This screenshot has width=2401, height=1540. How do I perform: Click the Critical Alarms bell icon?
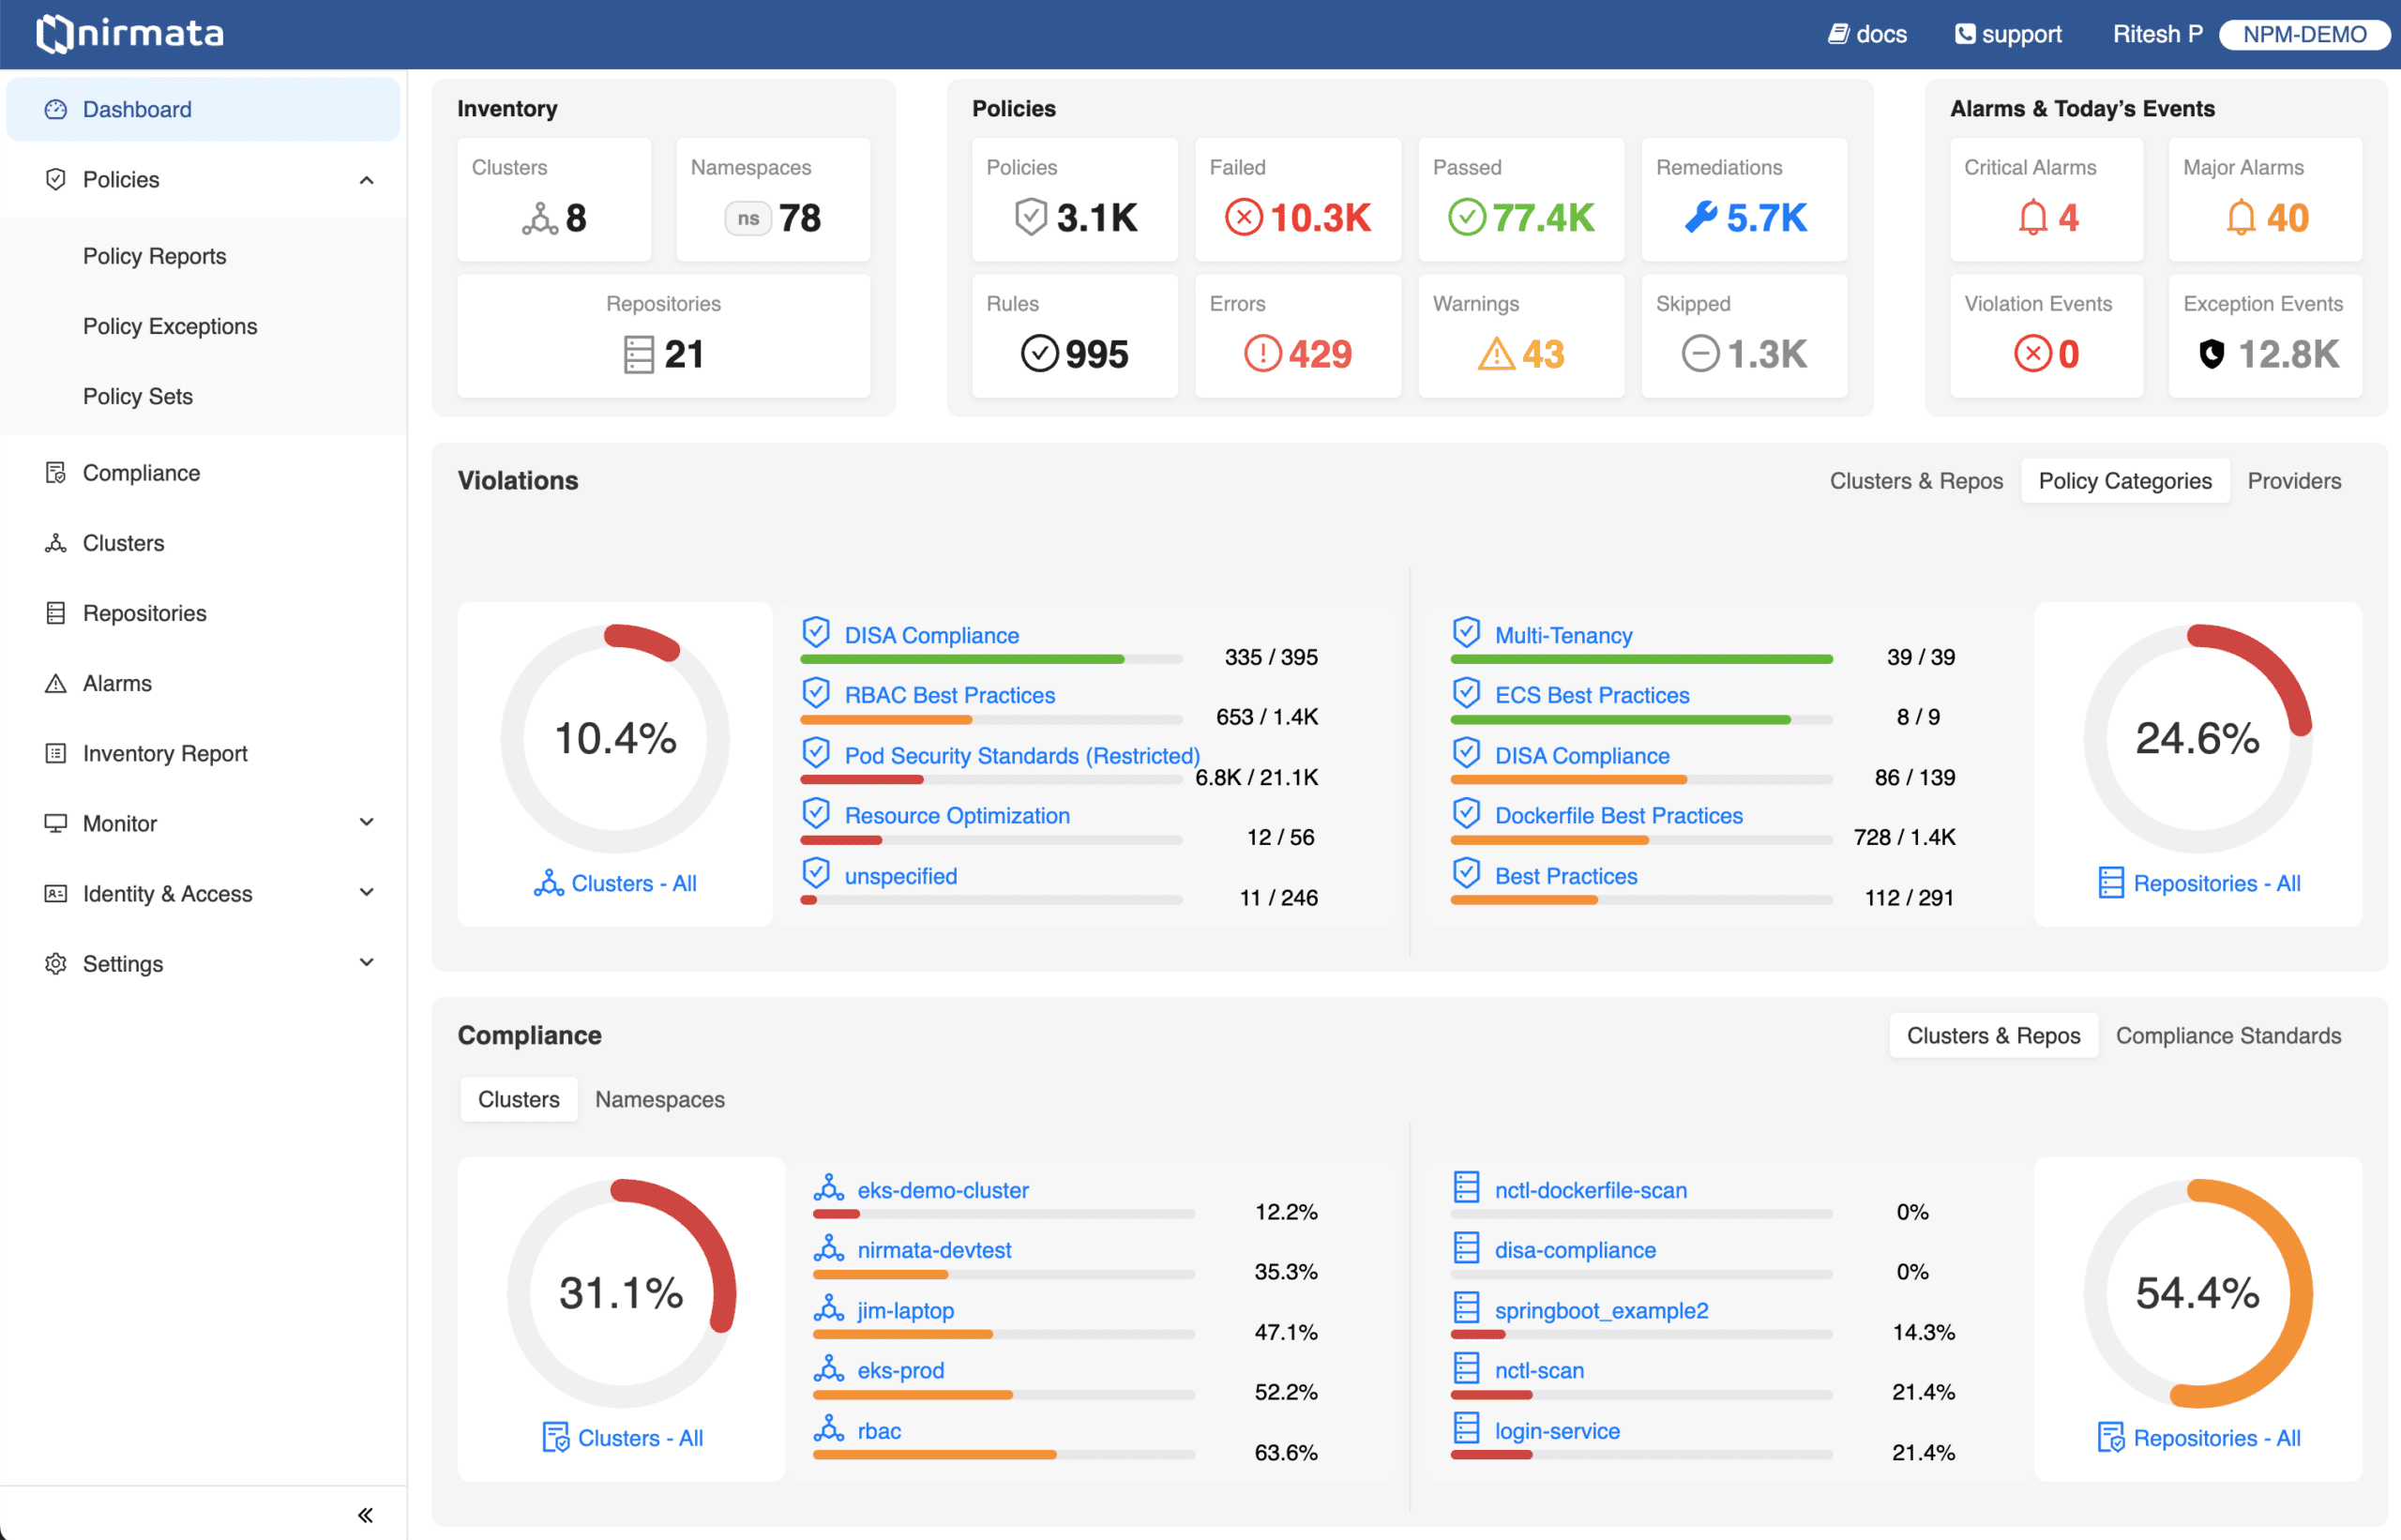coord(2032,217)
